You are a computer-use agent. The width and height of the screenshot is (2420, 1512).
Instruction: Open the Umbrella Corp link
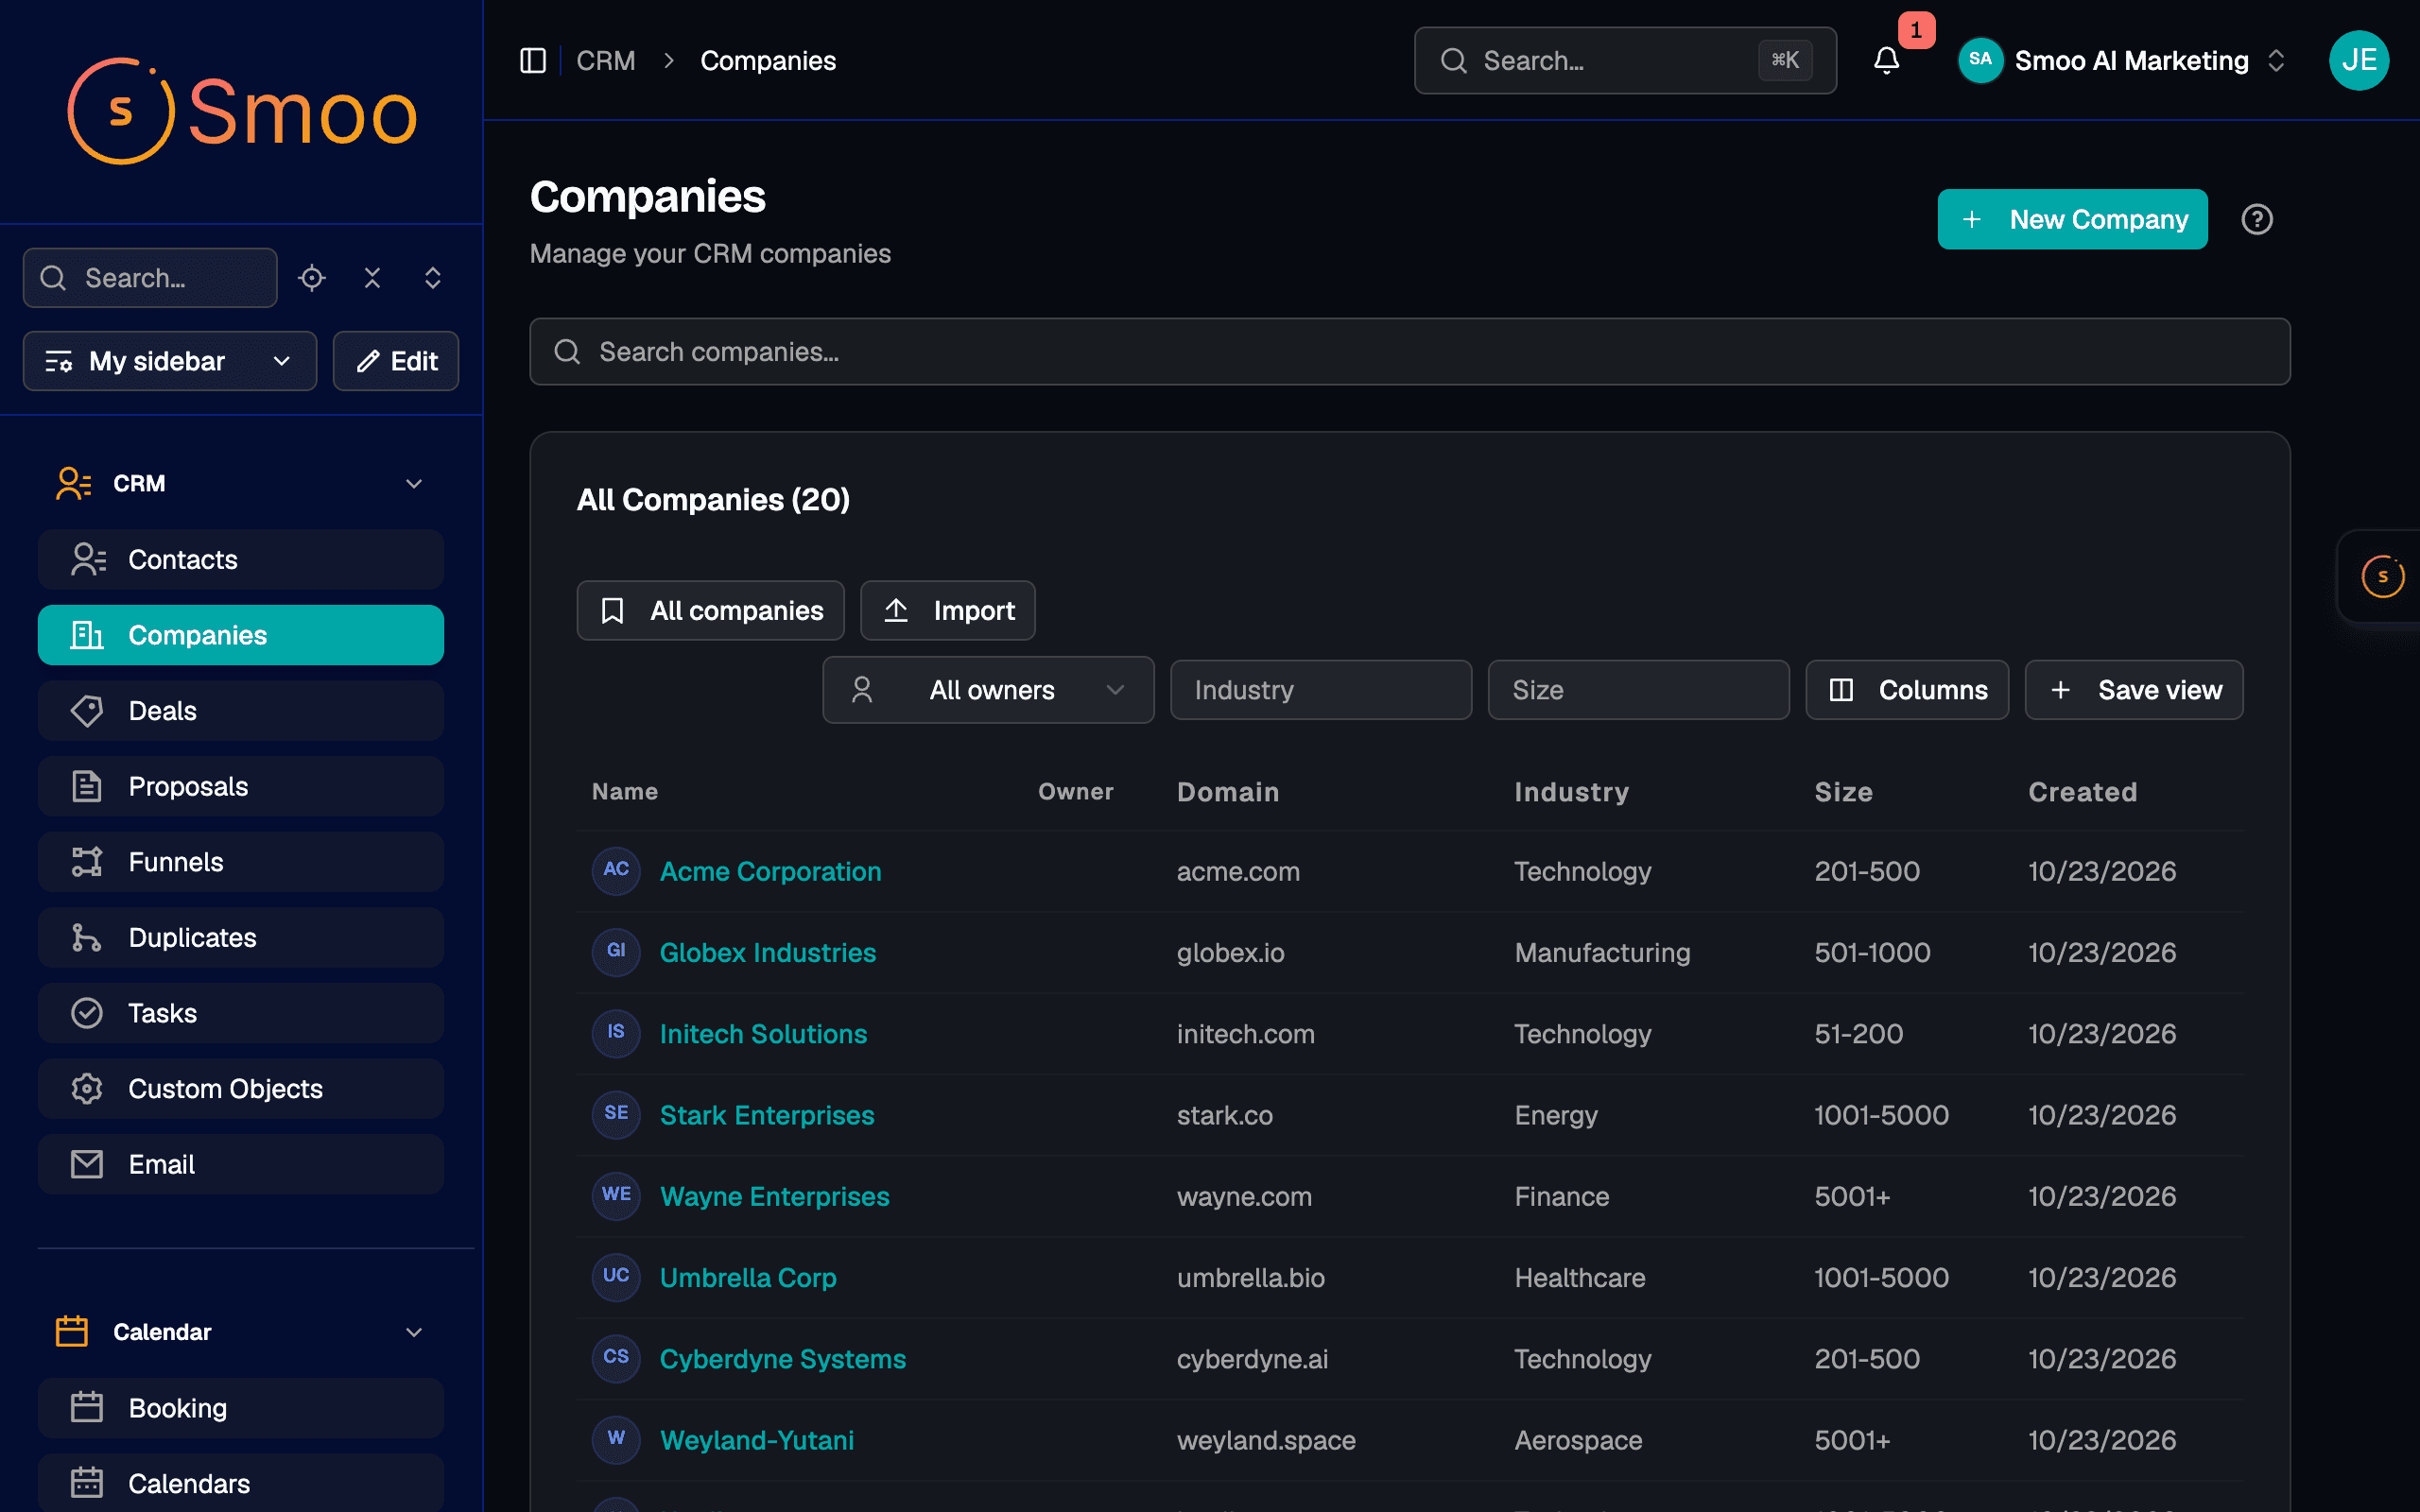(x=748, y=1277)
